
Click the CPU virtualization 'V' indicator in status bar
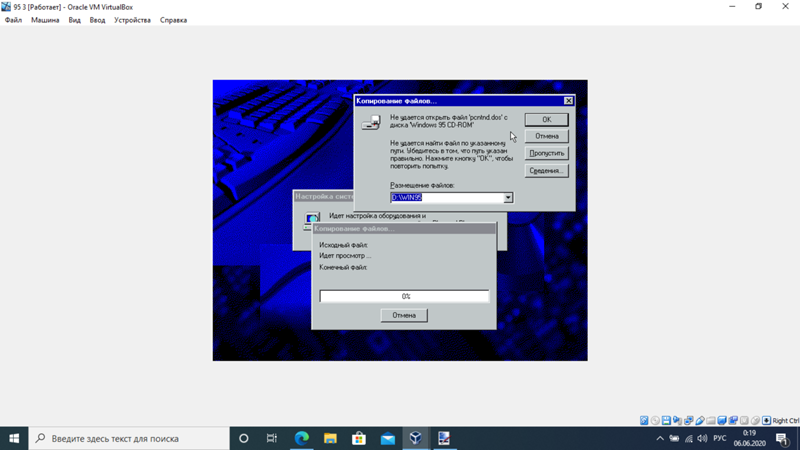click(744, 420)
